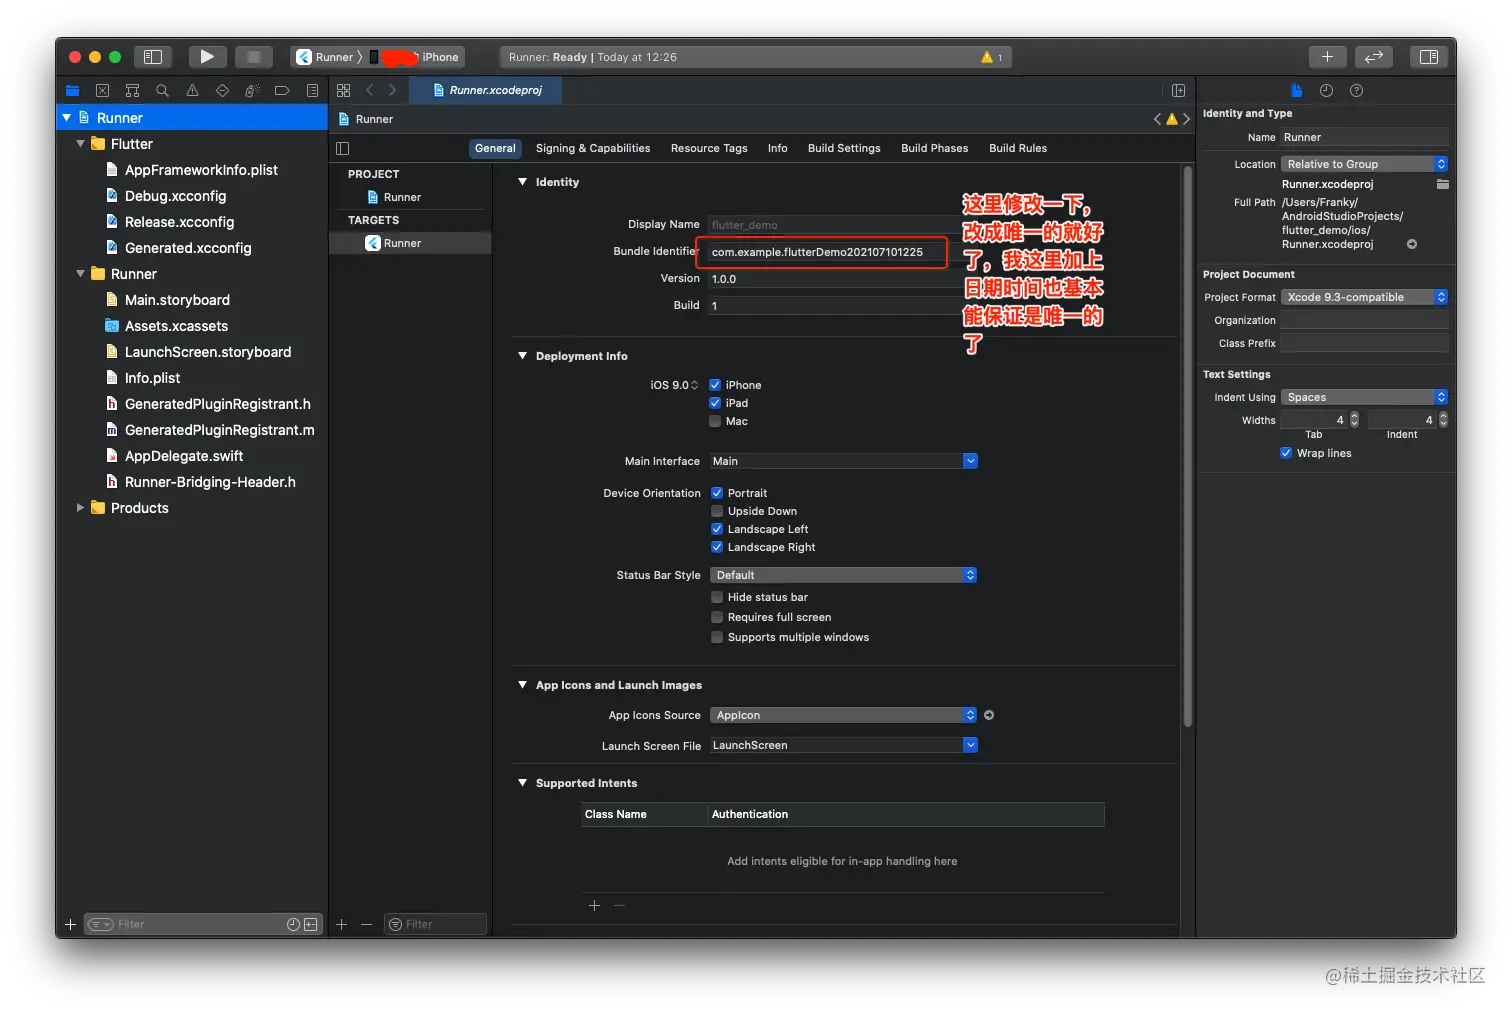
Task: Toggle Wrap lines in Text Settings
Action: (1286, 453)
